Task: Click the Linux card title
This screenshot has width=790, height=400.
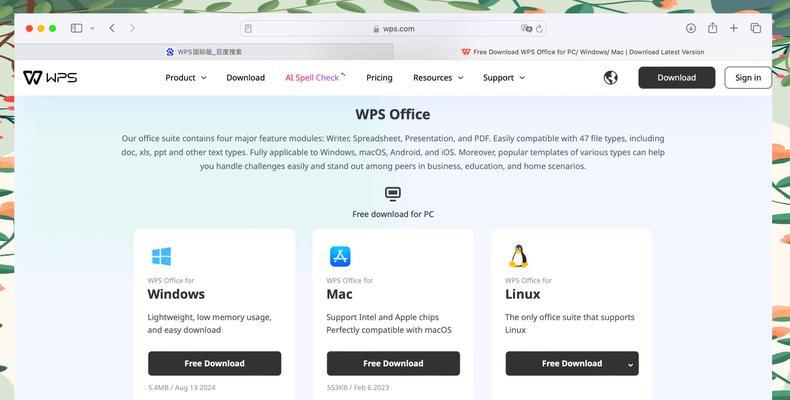Action: point(522,294)
